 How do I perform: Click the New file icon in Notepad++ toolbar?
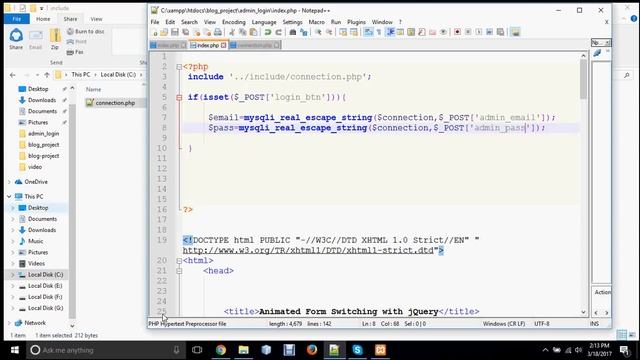tap(155, 32)
